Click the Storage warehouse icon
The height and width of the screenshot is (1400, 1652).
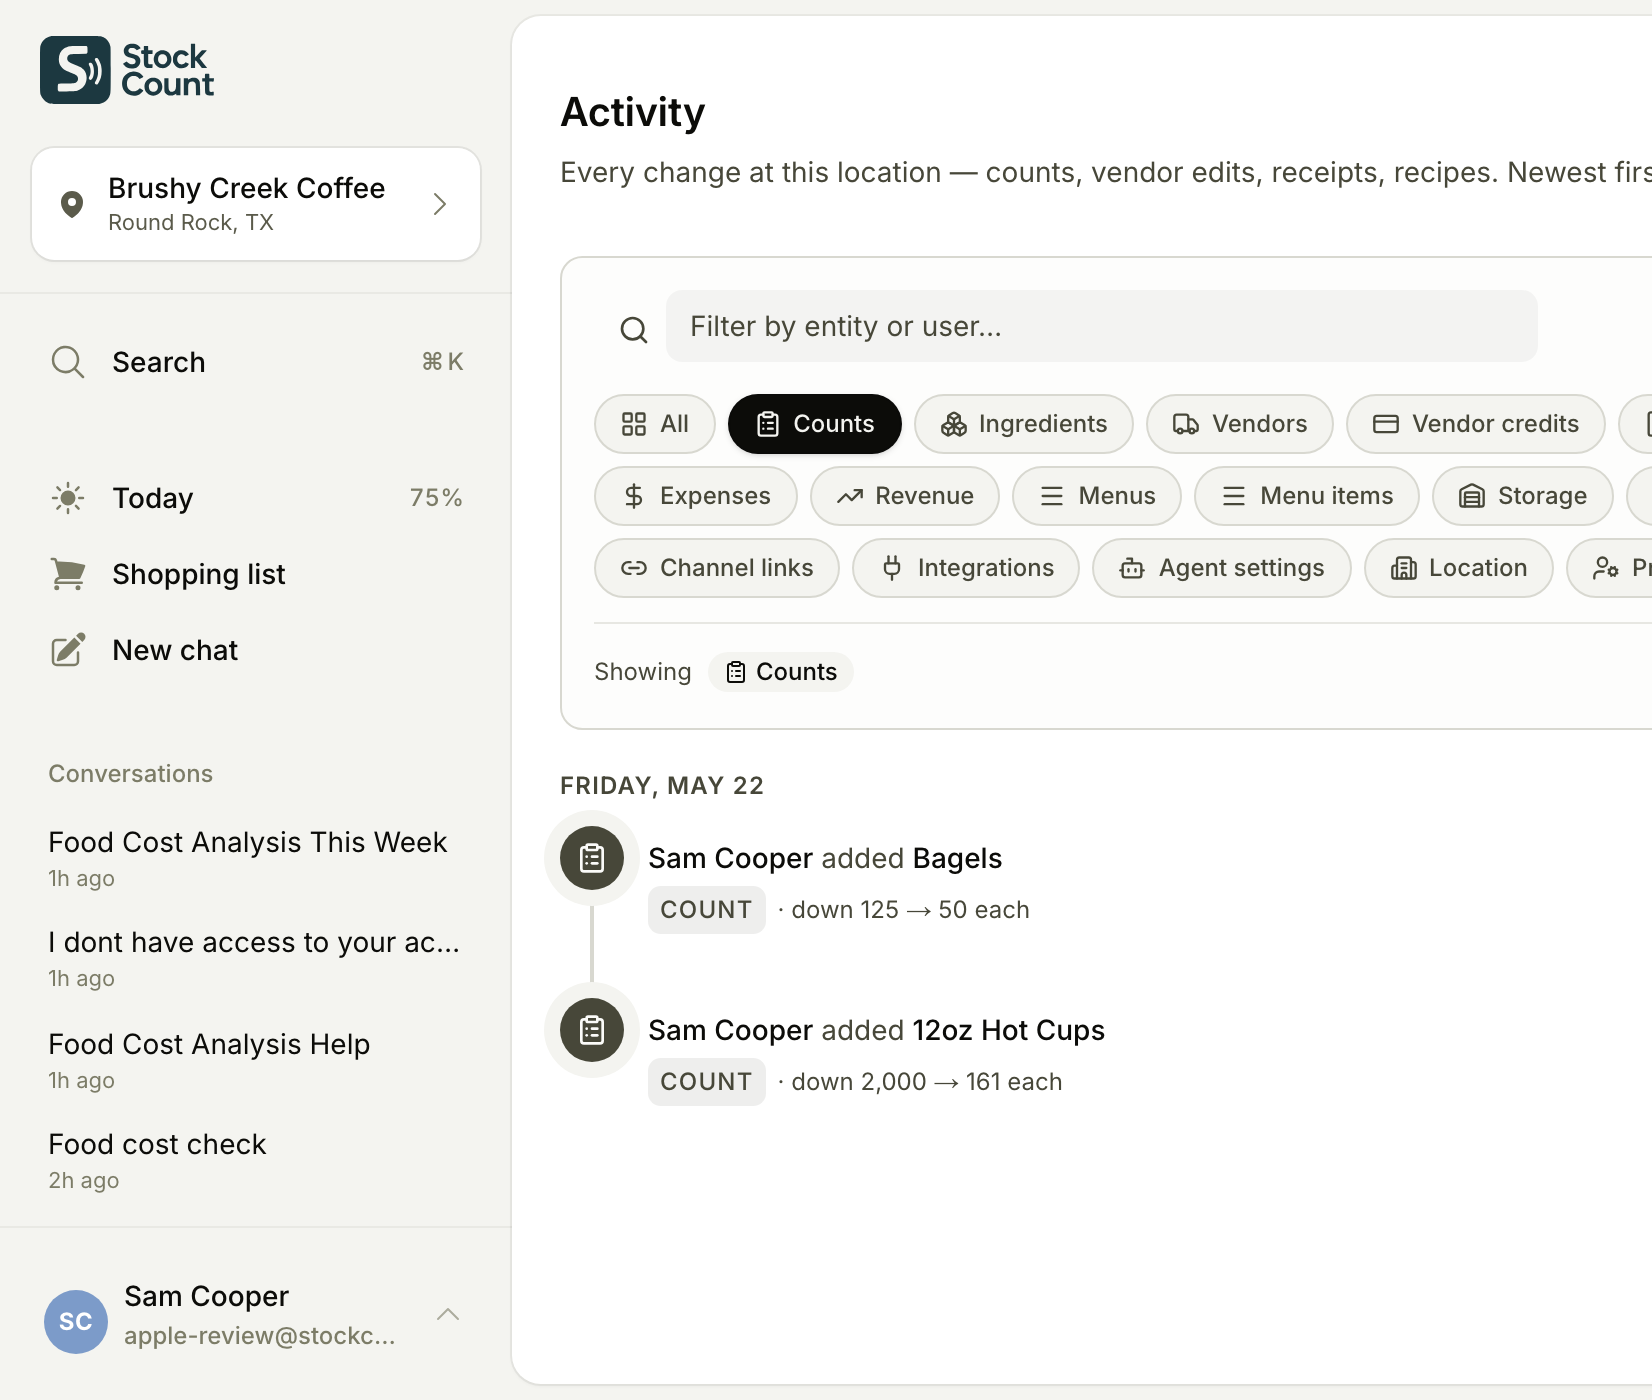click(x=1472, y=496)
